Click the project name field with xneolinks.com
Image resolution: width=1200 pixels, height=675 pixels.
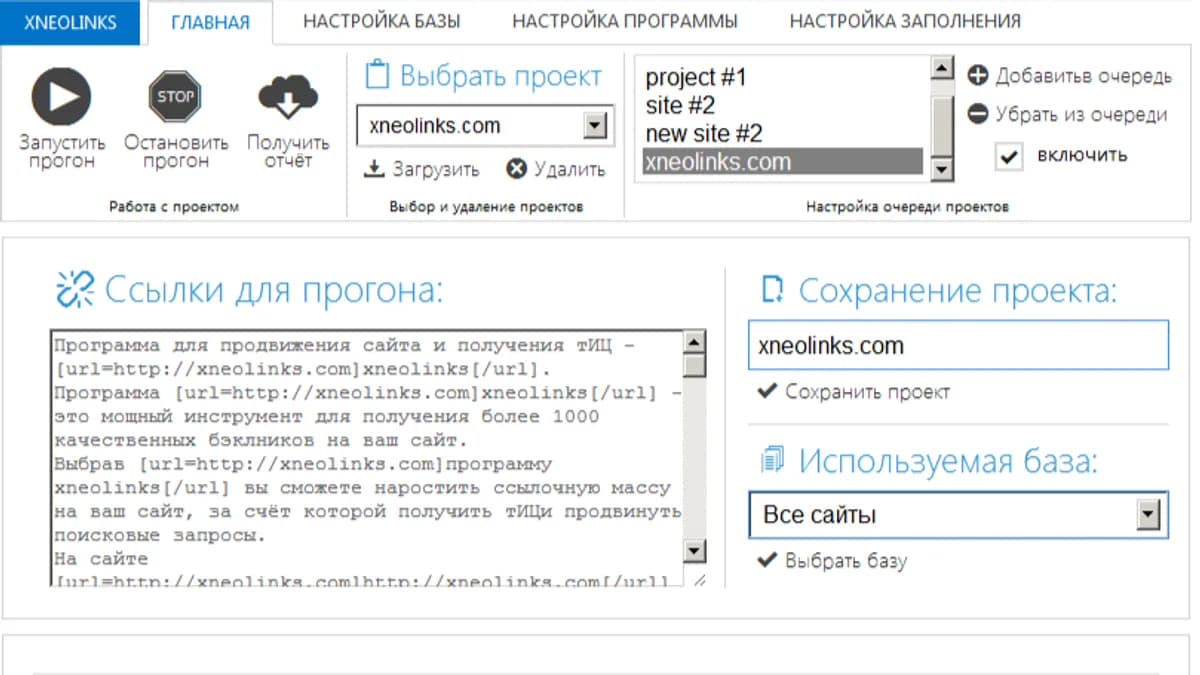[958, 346]
